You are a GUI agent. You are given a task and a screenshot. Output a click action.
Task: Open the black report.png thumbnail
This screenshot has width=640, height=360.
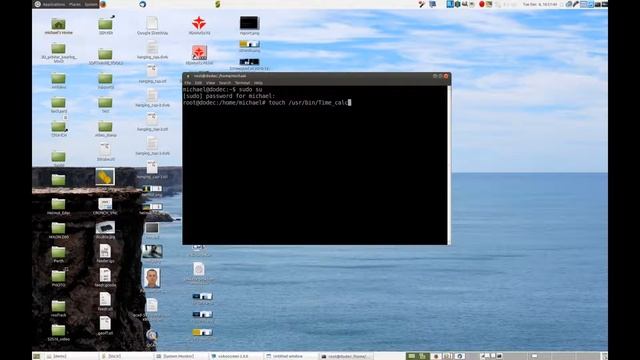coord(249,25)
